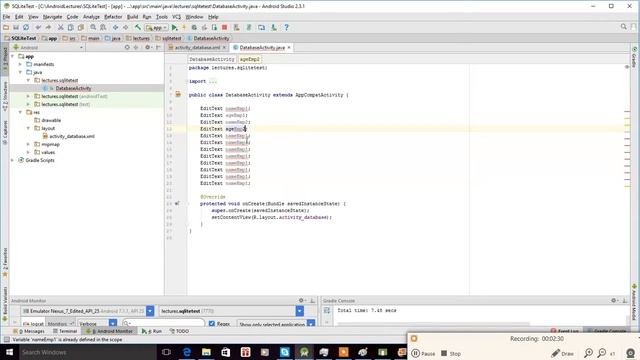Click the Open folder toolbar icon
The height and width of the screenshot is (360, 640).
click(6, 27)
